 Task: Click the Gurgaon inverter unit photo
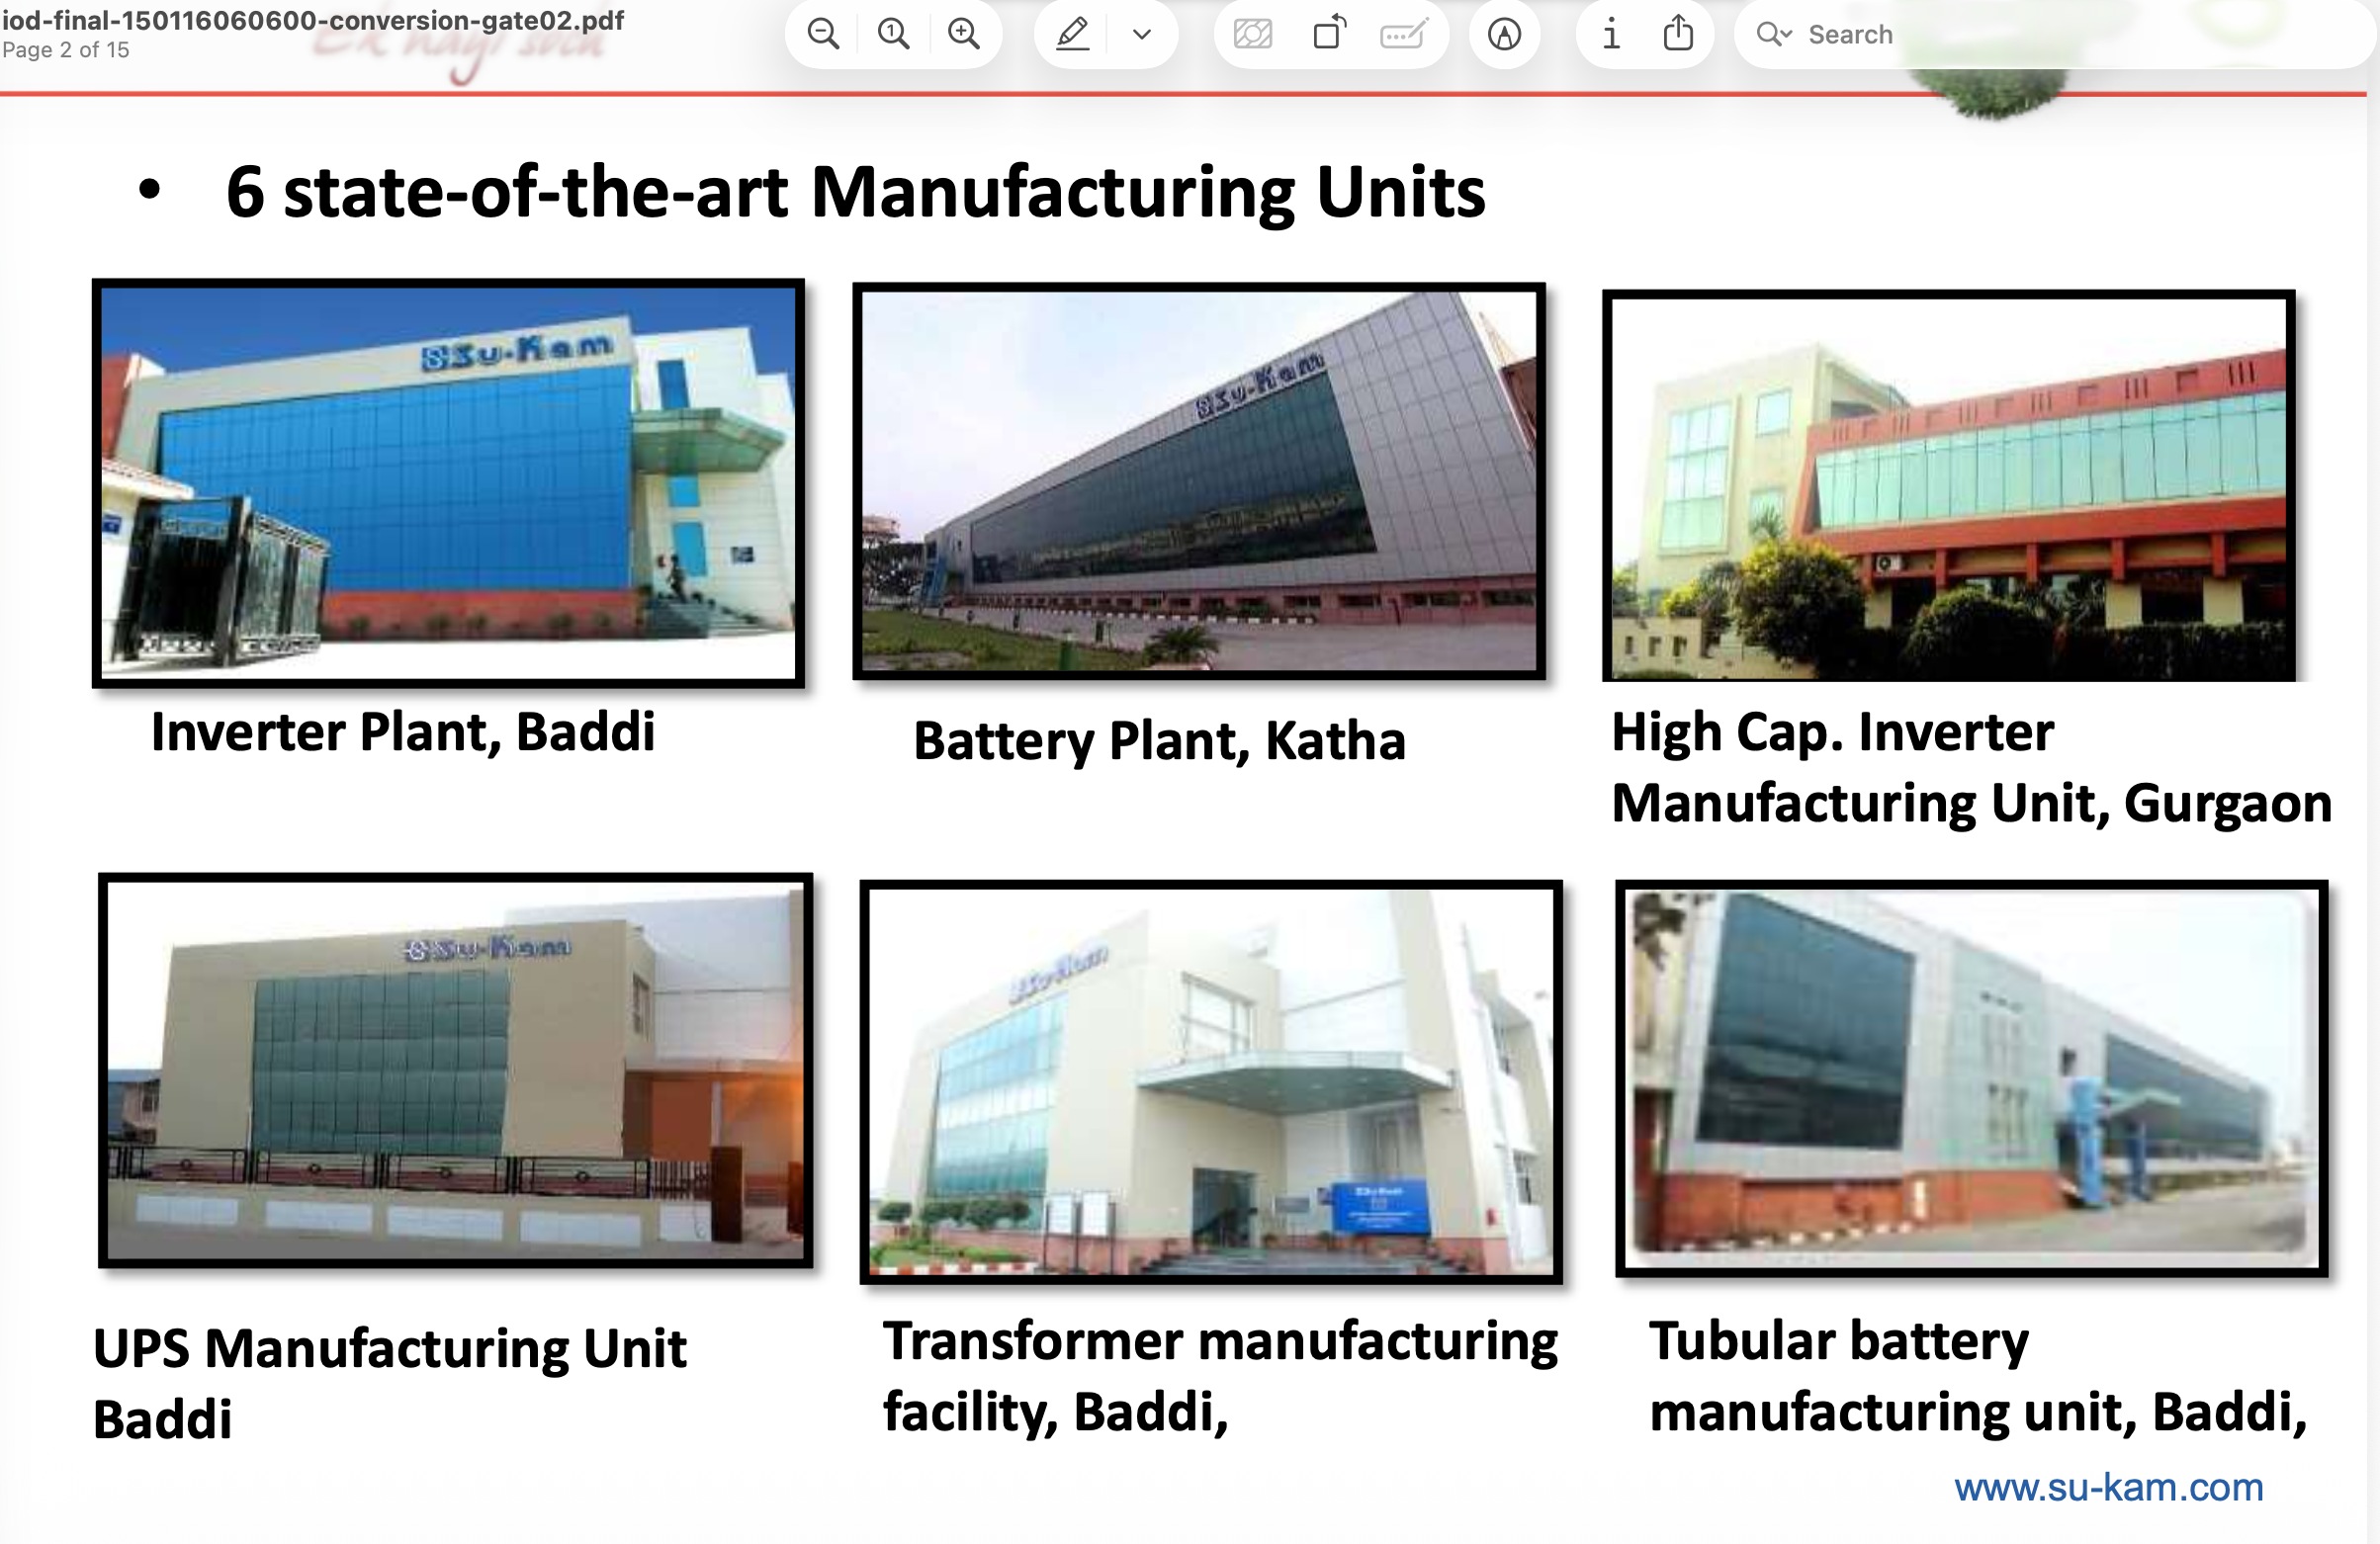(1949, 486)
